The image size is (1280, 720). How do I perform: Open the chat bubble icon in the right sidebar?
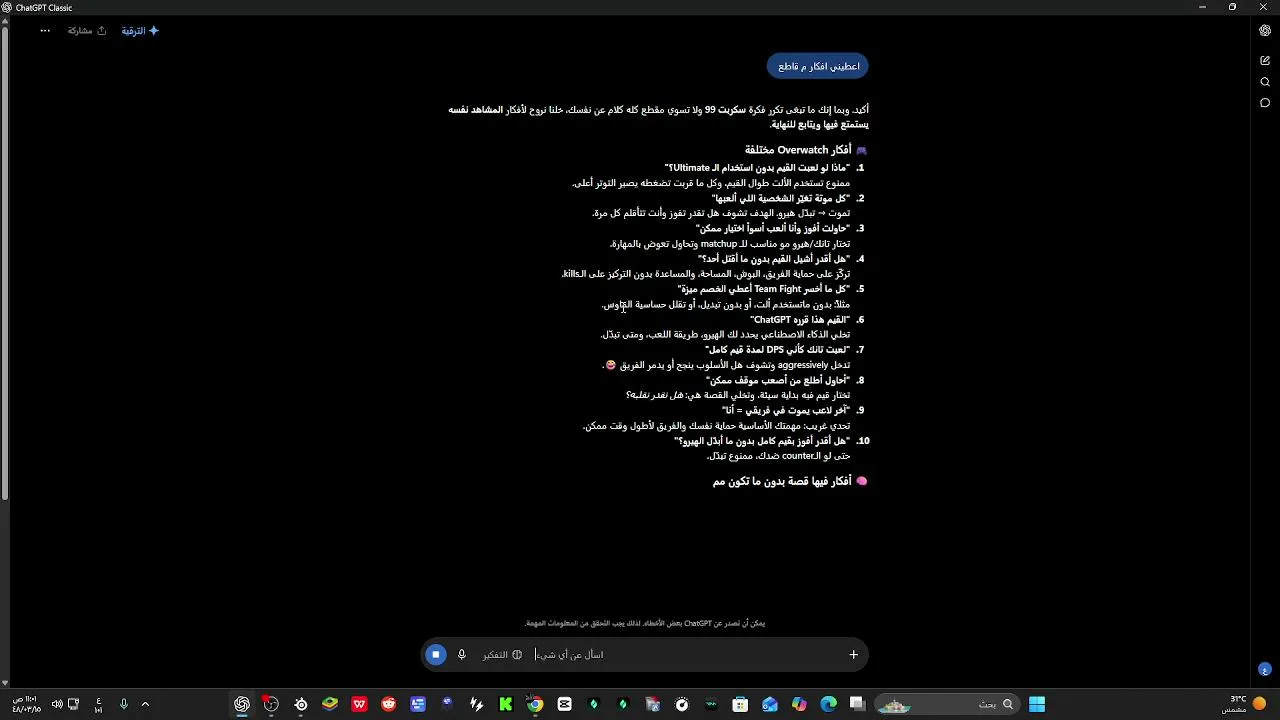pyautogui.click(x=1265, y=103)
